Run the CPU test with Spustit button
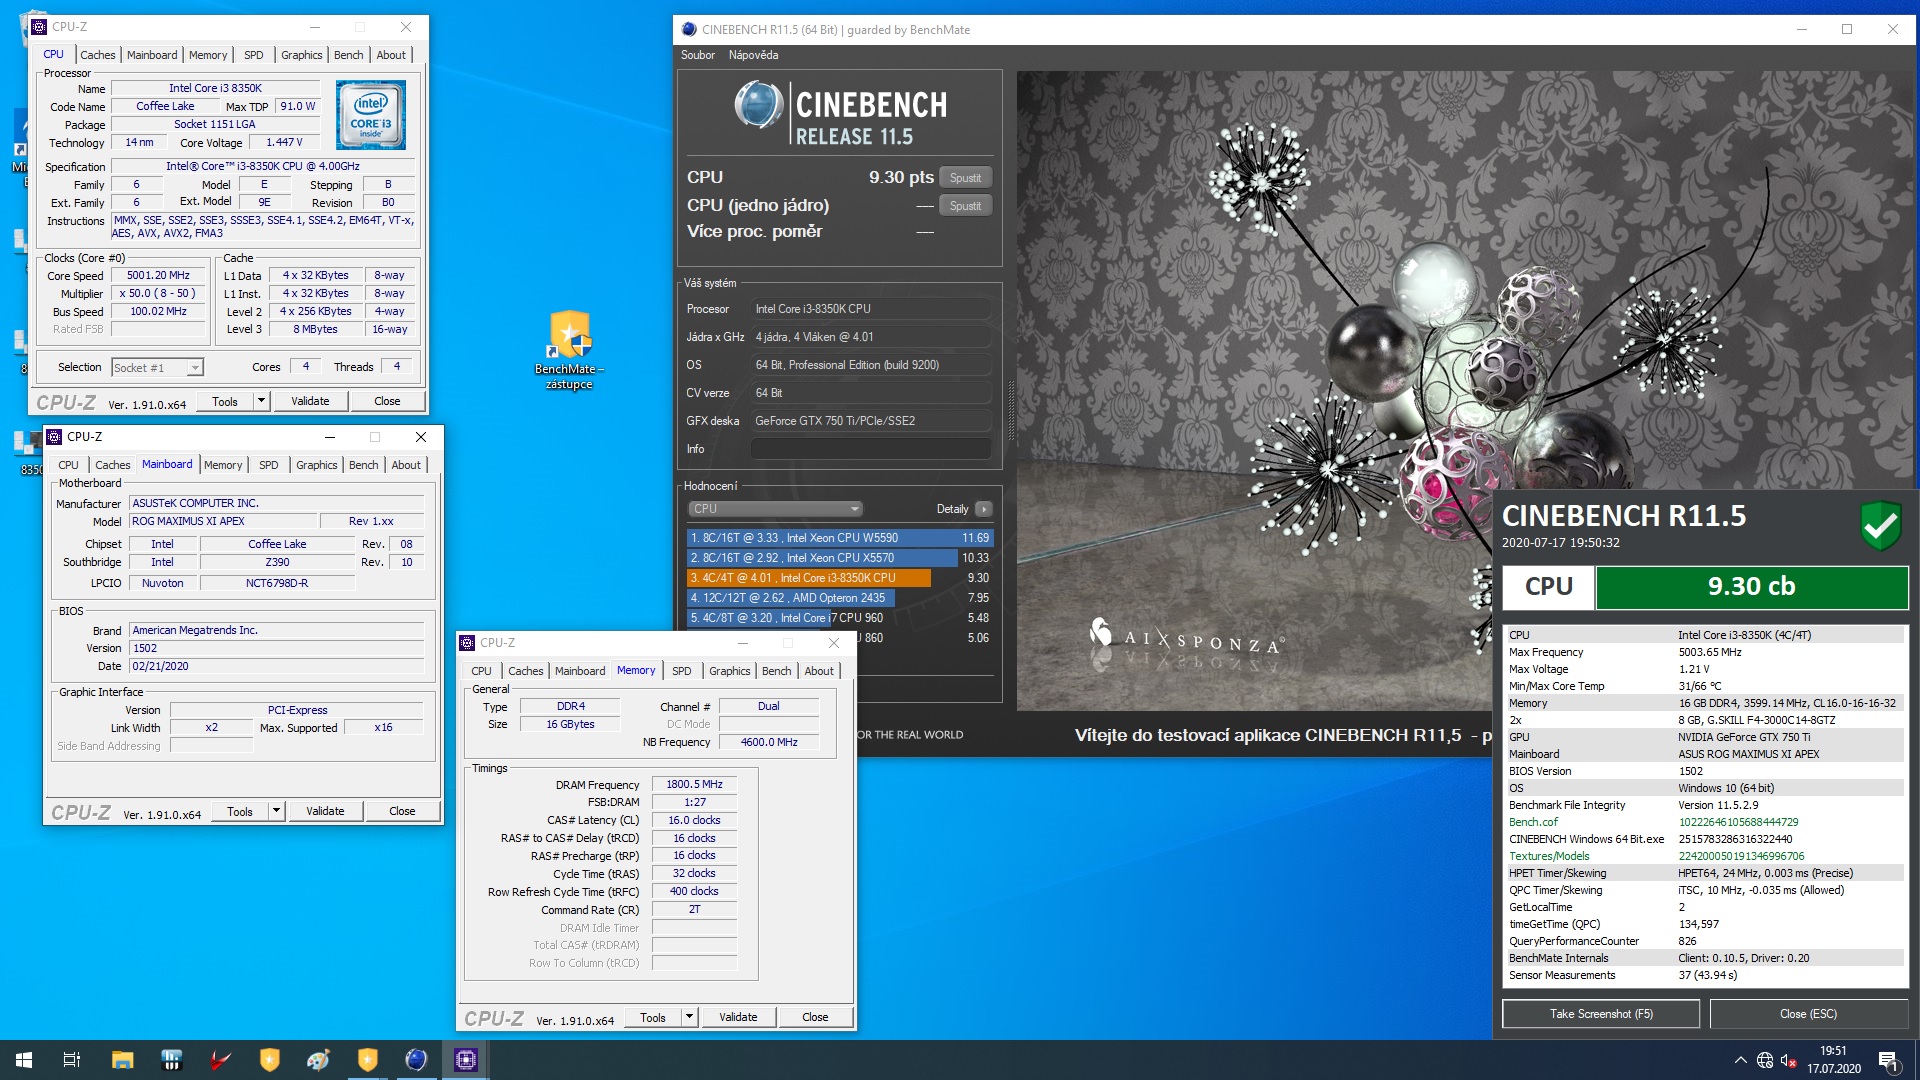 965,178
